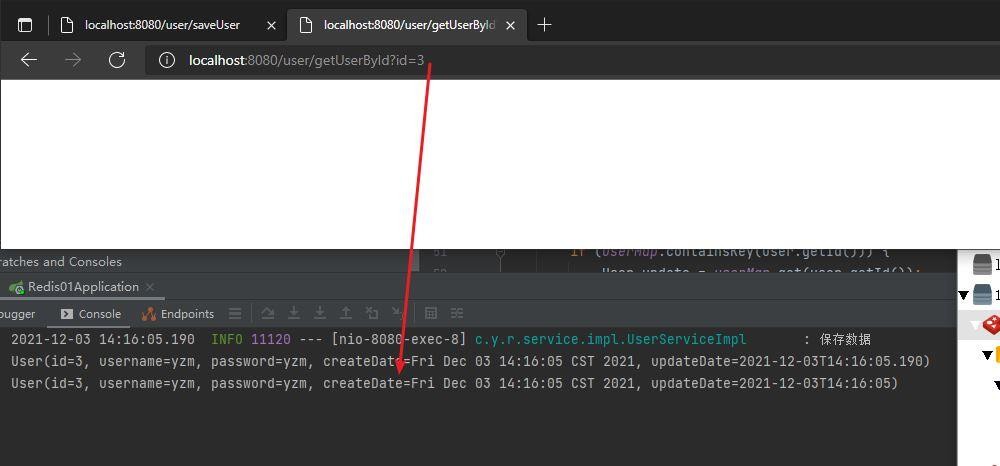1000x466 pixels.
Task: Open the site information icon in address bar
Action: coord(167,60)
